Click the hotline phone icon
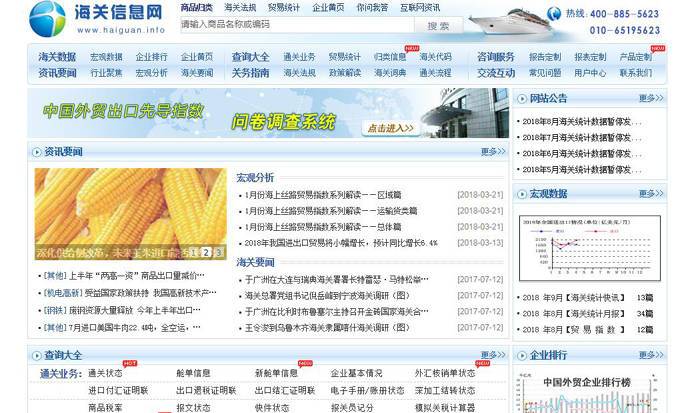This screenshot has height=413, width=690. 554,14
